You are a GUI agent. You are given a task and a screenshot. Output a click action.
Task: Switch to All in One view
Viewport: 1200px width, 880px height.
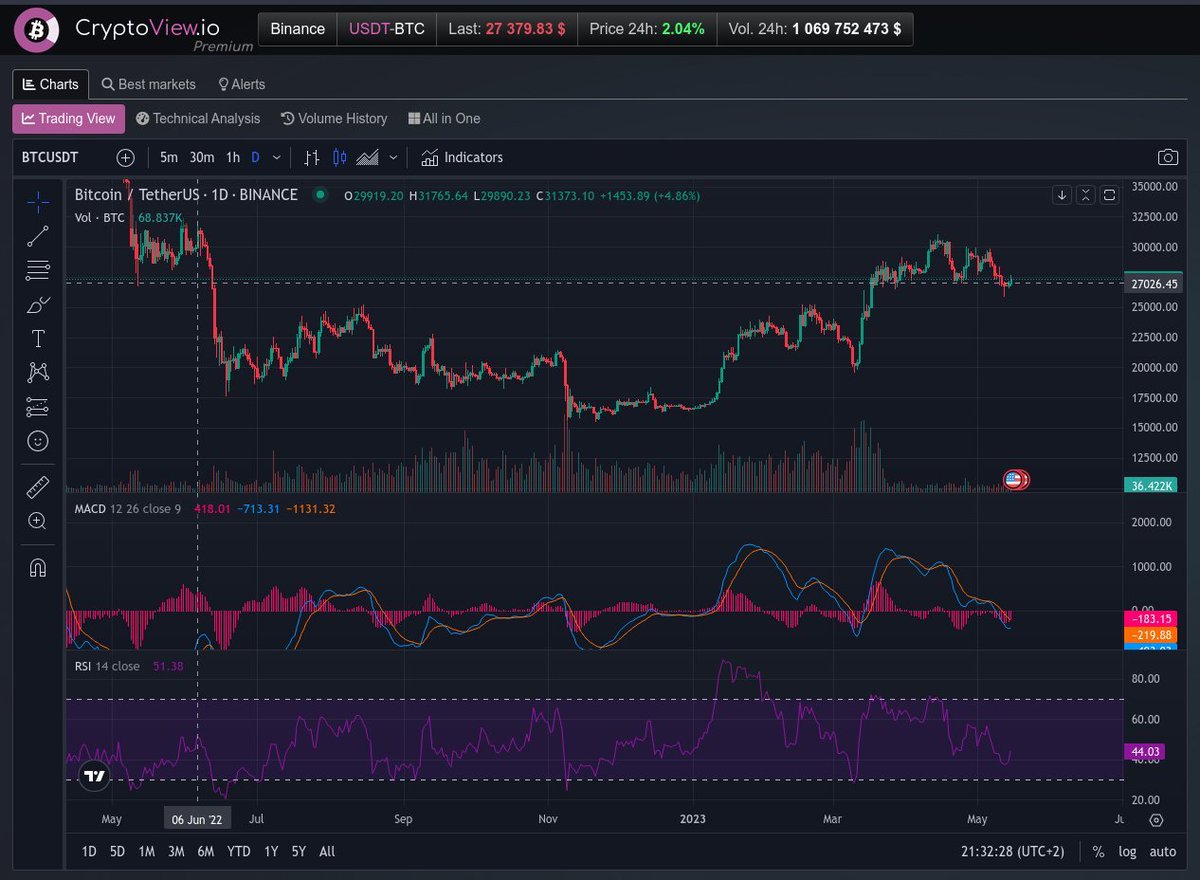[x=444, y=118]
